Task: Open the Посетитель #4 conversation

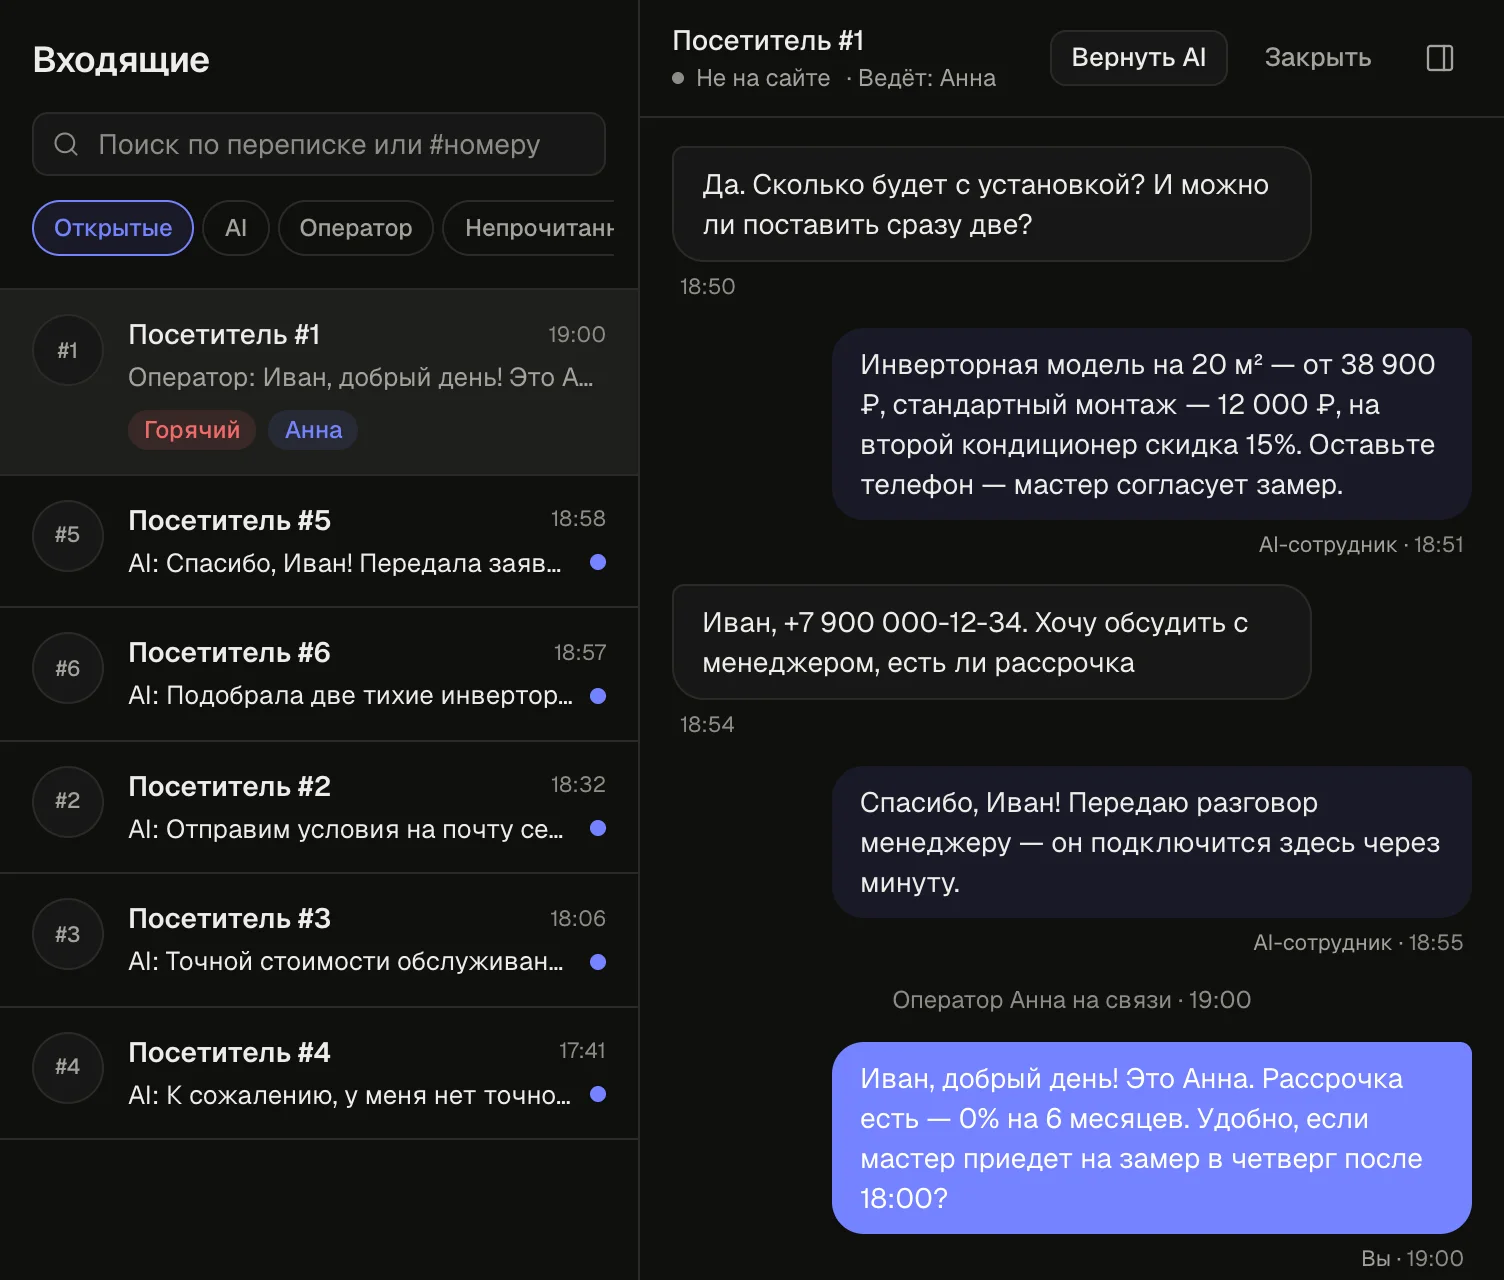Action: [x=319, y=1073]
